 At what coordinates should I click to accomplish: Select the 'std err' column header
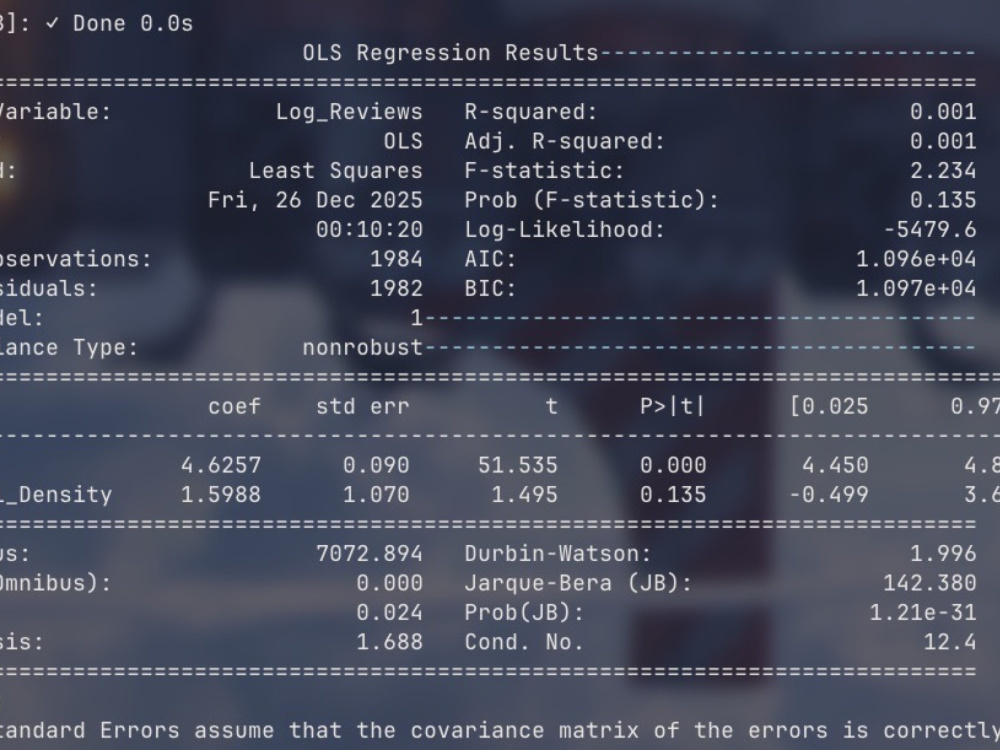click(362, 406)
